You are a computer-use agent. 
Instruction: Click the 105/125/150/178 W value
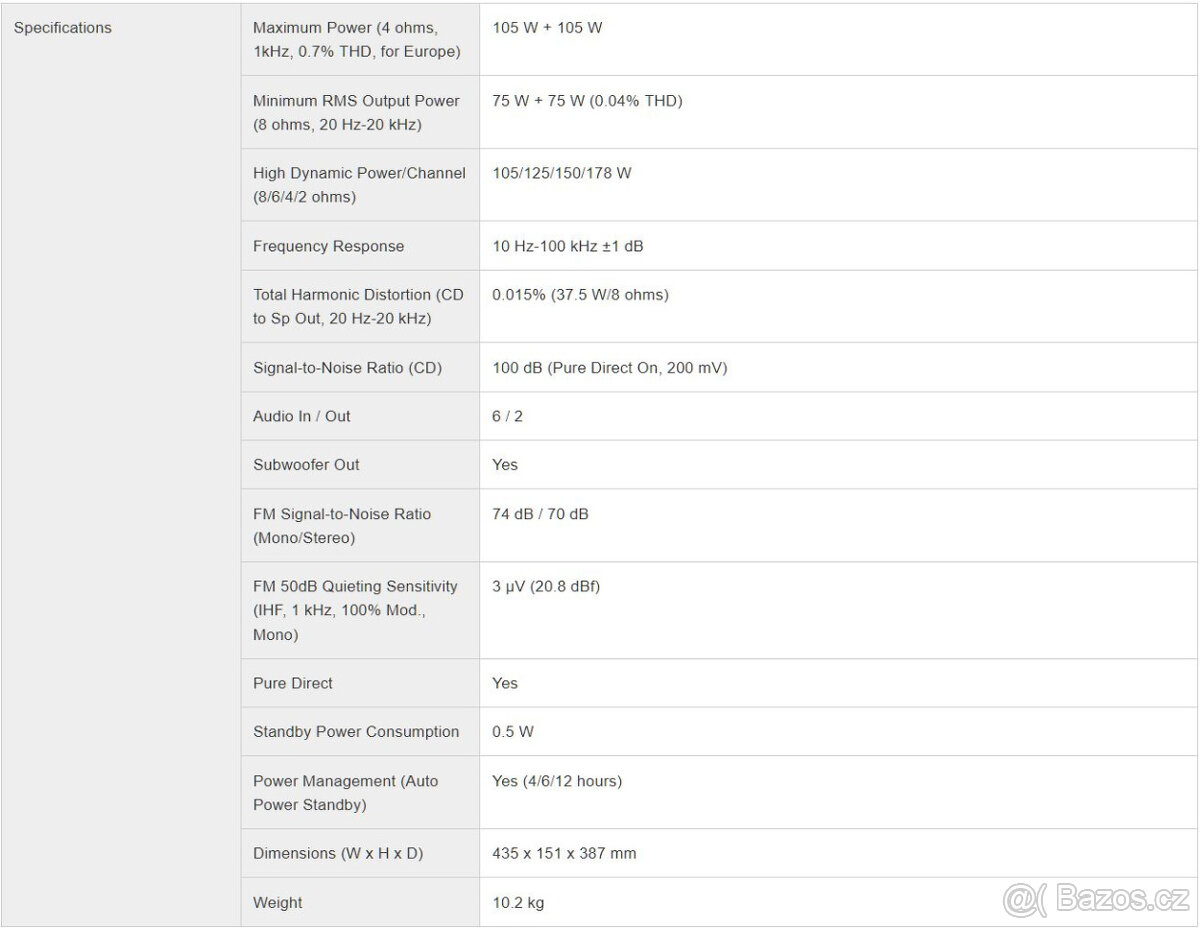562,174
